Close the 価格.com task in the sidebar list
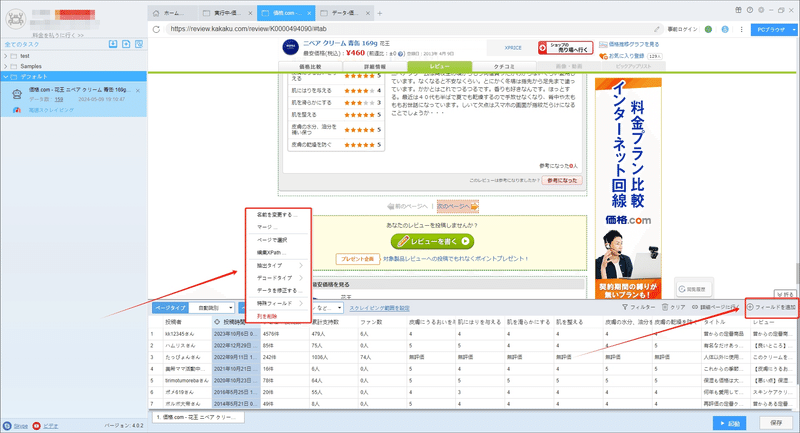Screen dimensions: 800x433 138,91
